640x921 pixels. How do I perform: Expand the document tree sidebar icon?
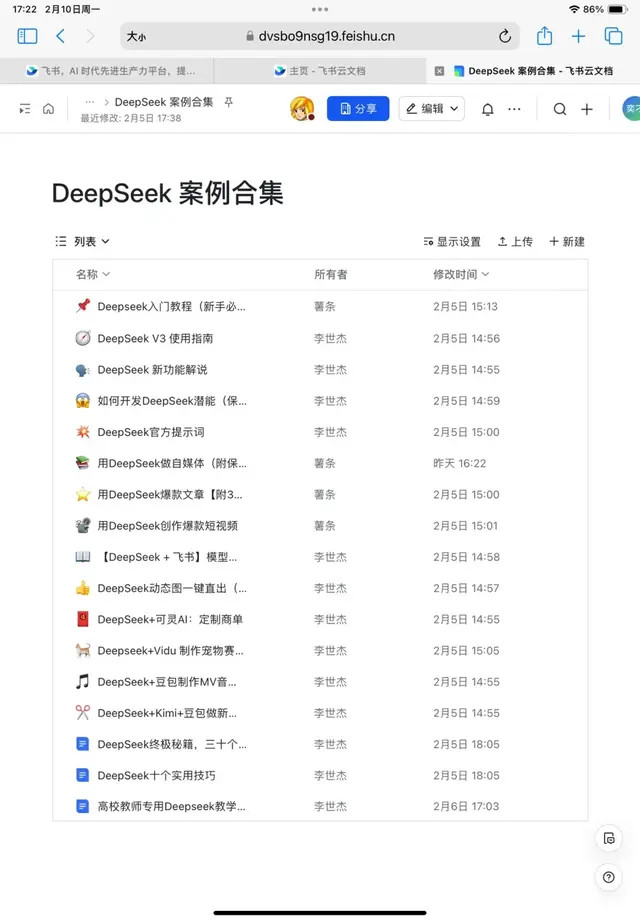(x=25, y=109)
